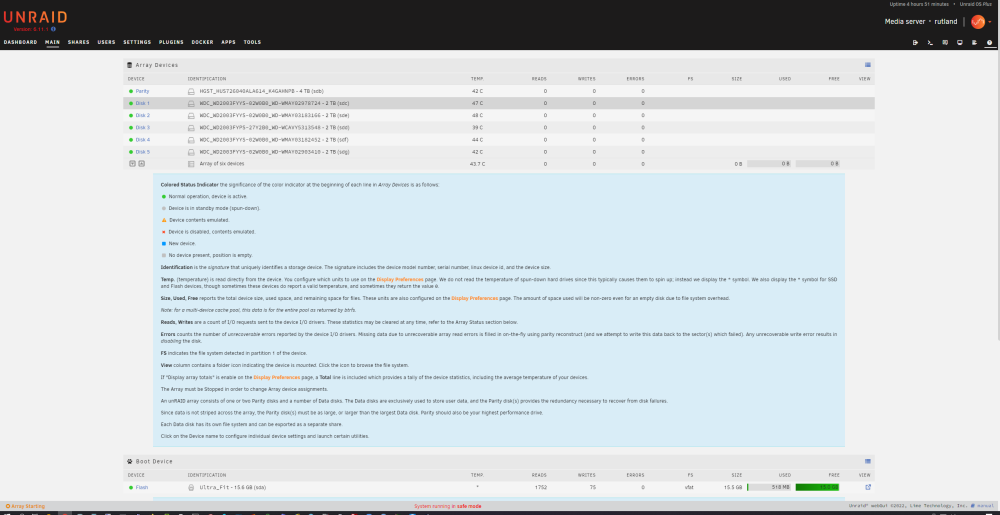Click second spin toggle icon in totals row
The image size is (1000, 515).
click(142, 164)
